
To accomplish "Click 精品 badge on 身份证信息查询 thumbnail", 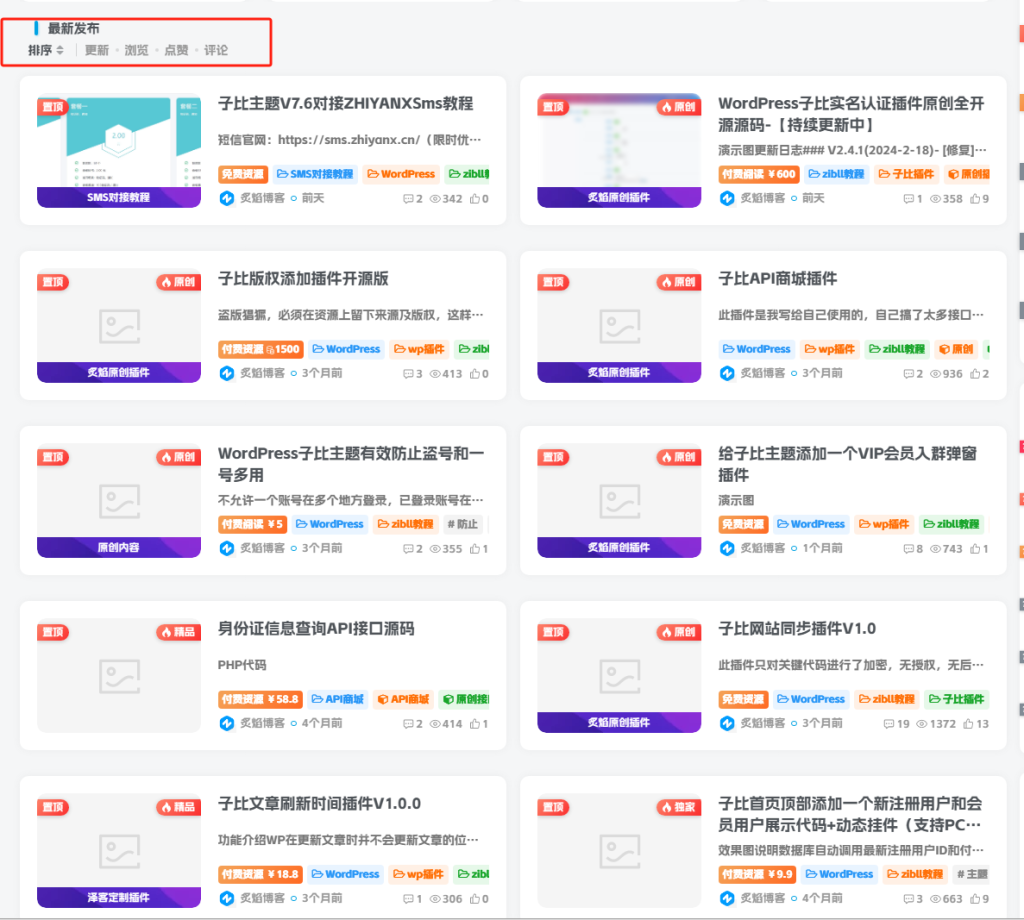I will click(178, 632).
